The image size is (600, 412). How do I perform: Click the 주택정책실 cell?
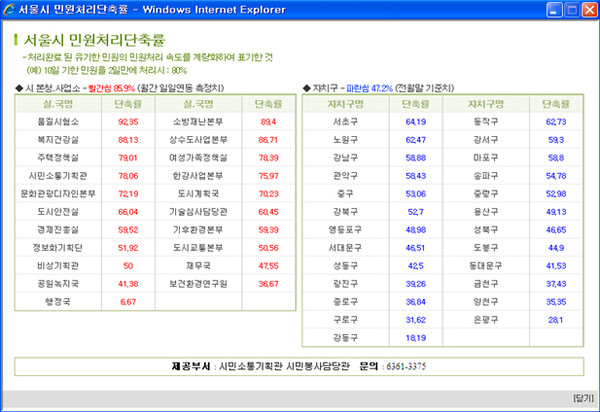coord(58,158)
